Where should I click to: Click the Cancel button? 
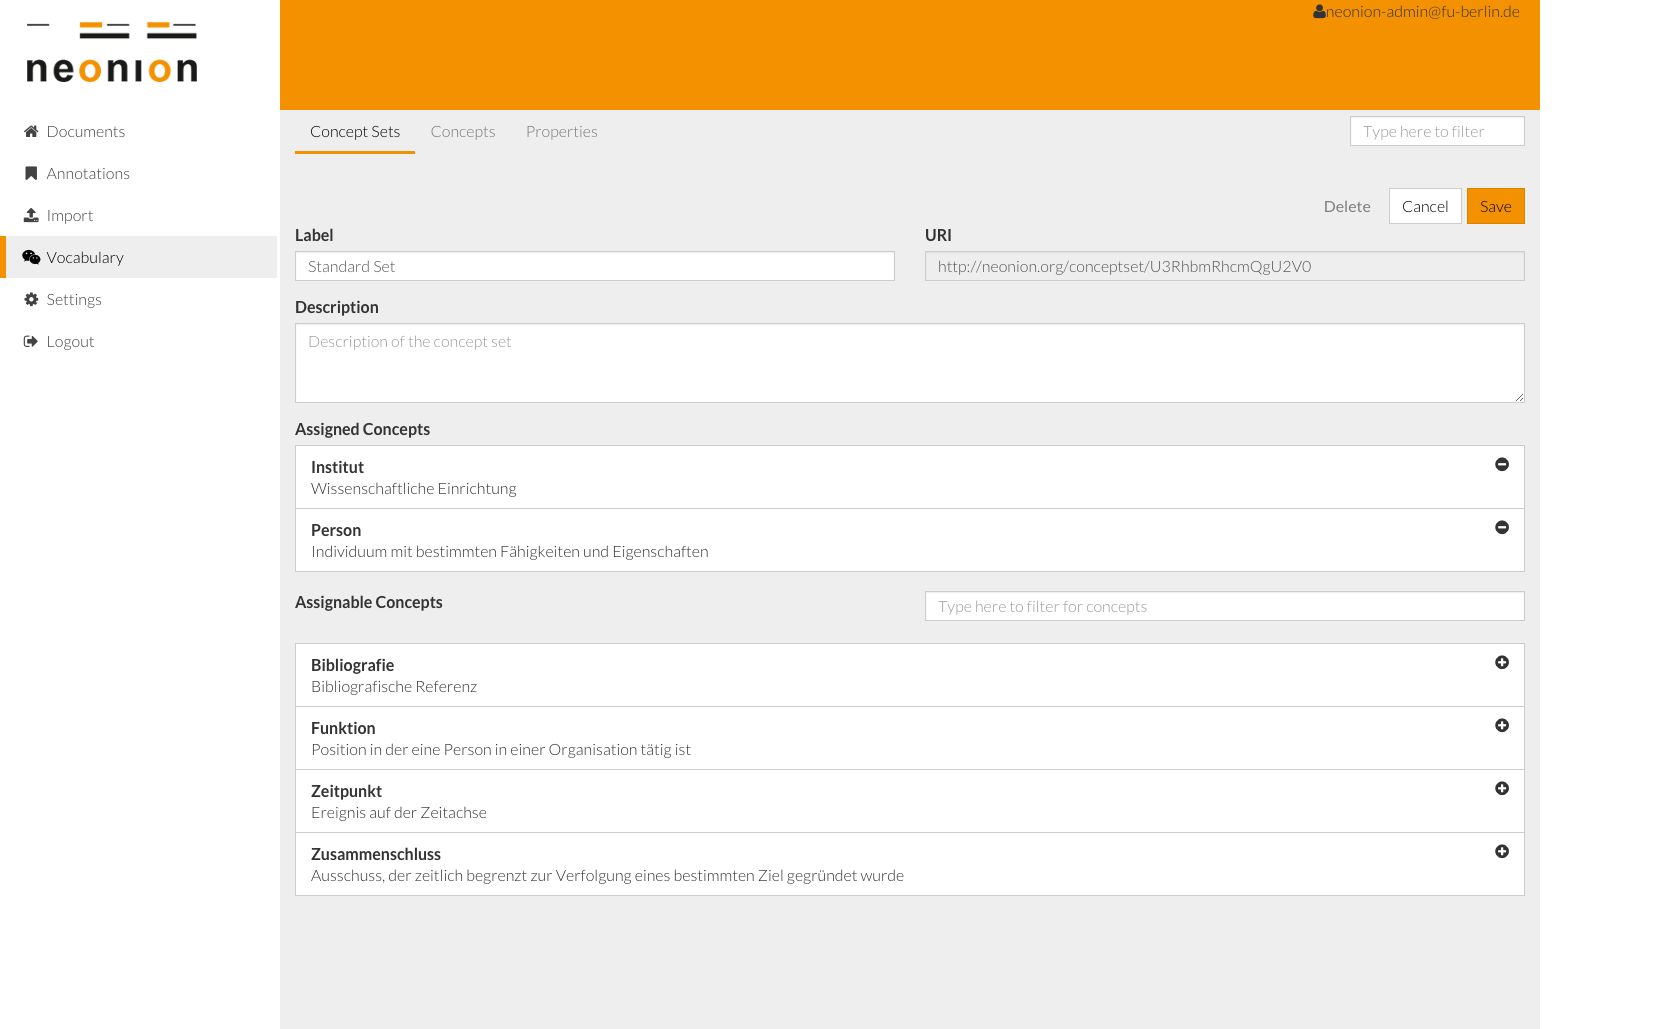1425,206
